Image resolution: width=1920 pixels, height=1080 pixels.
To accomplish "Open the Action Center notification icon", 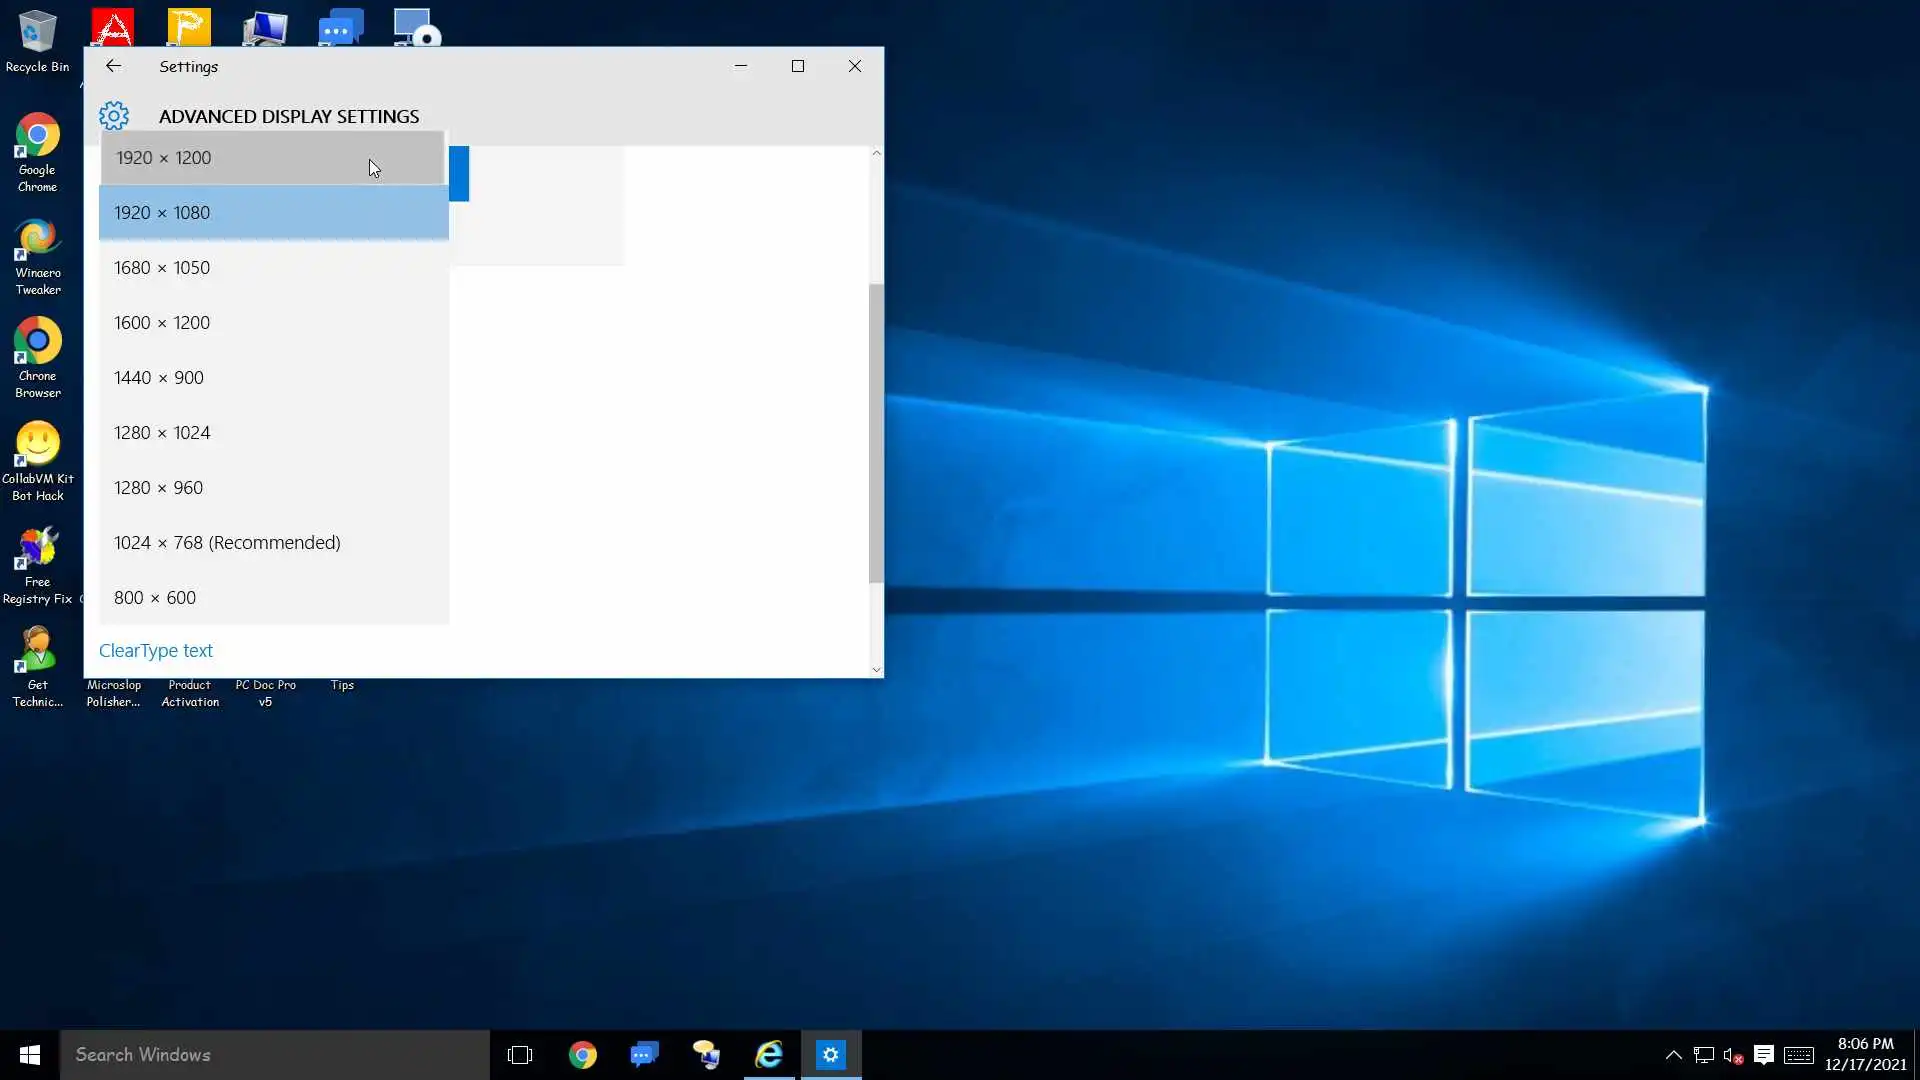I will [x=1764, y=1055].
